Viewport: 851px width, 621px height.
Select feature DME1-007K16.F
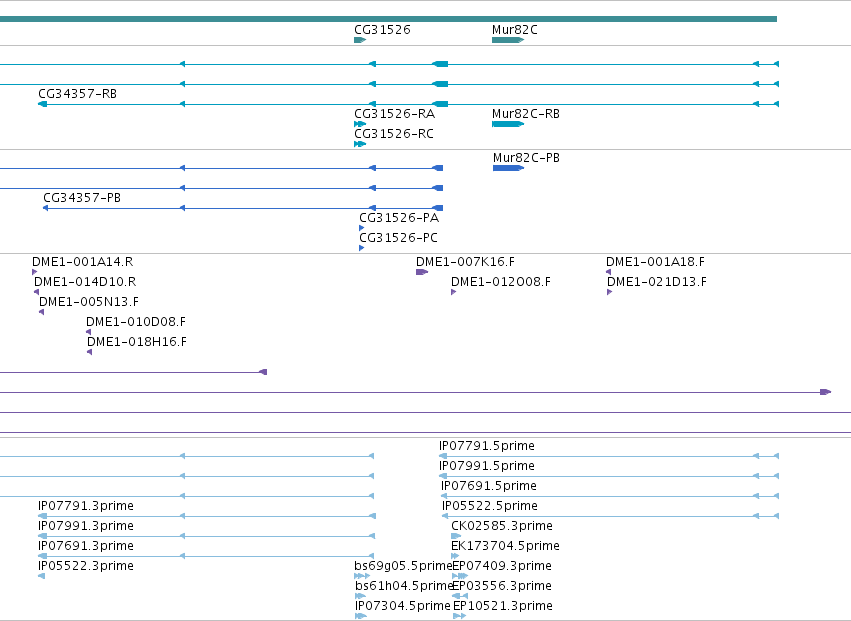coord(466,262)
